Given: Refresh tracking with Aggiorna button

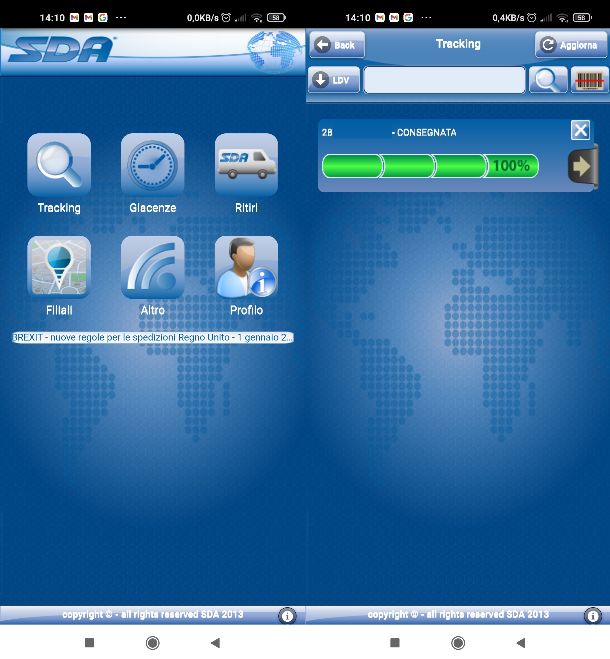Looking at the screenshot, I should (571, 44).
